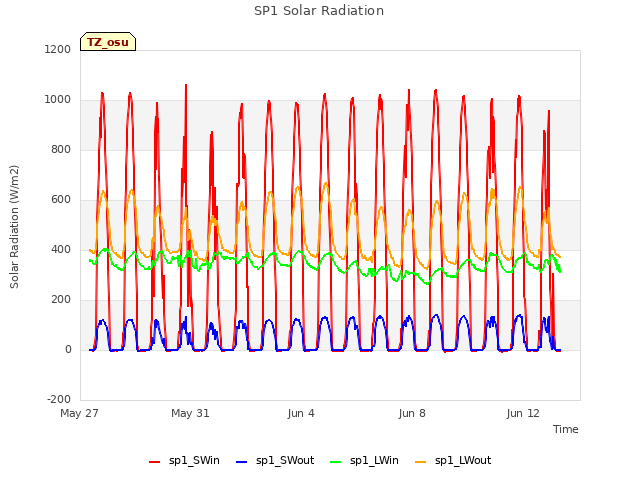Click the 800 y-axis tick label
Screen dimensions: 640x480
tap(61, 149)
